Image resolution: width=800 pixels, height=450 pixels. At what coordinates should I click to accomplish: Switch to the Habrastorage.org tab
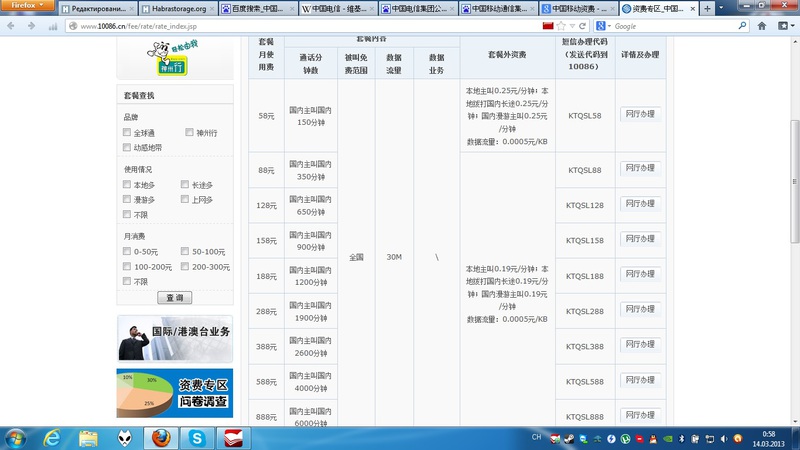click(177, 9)
